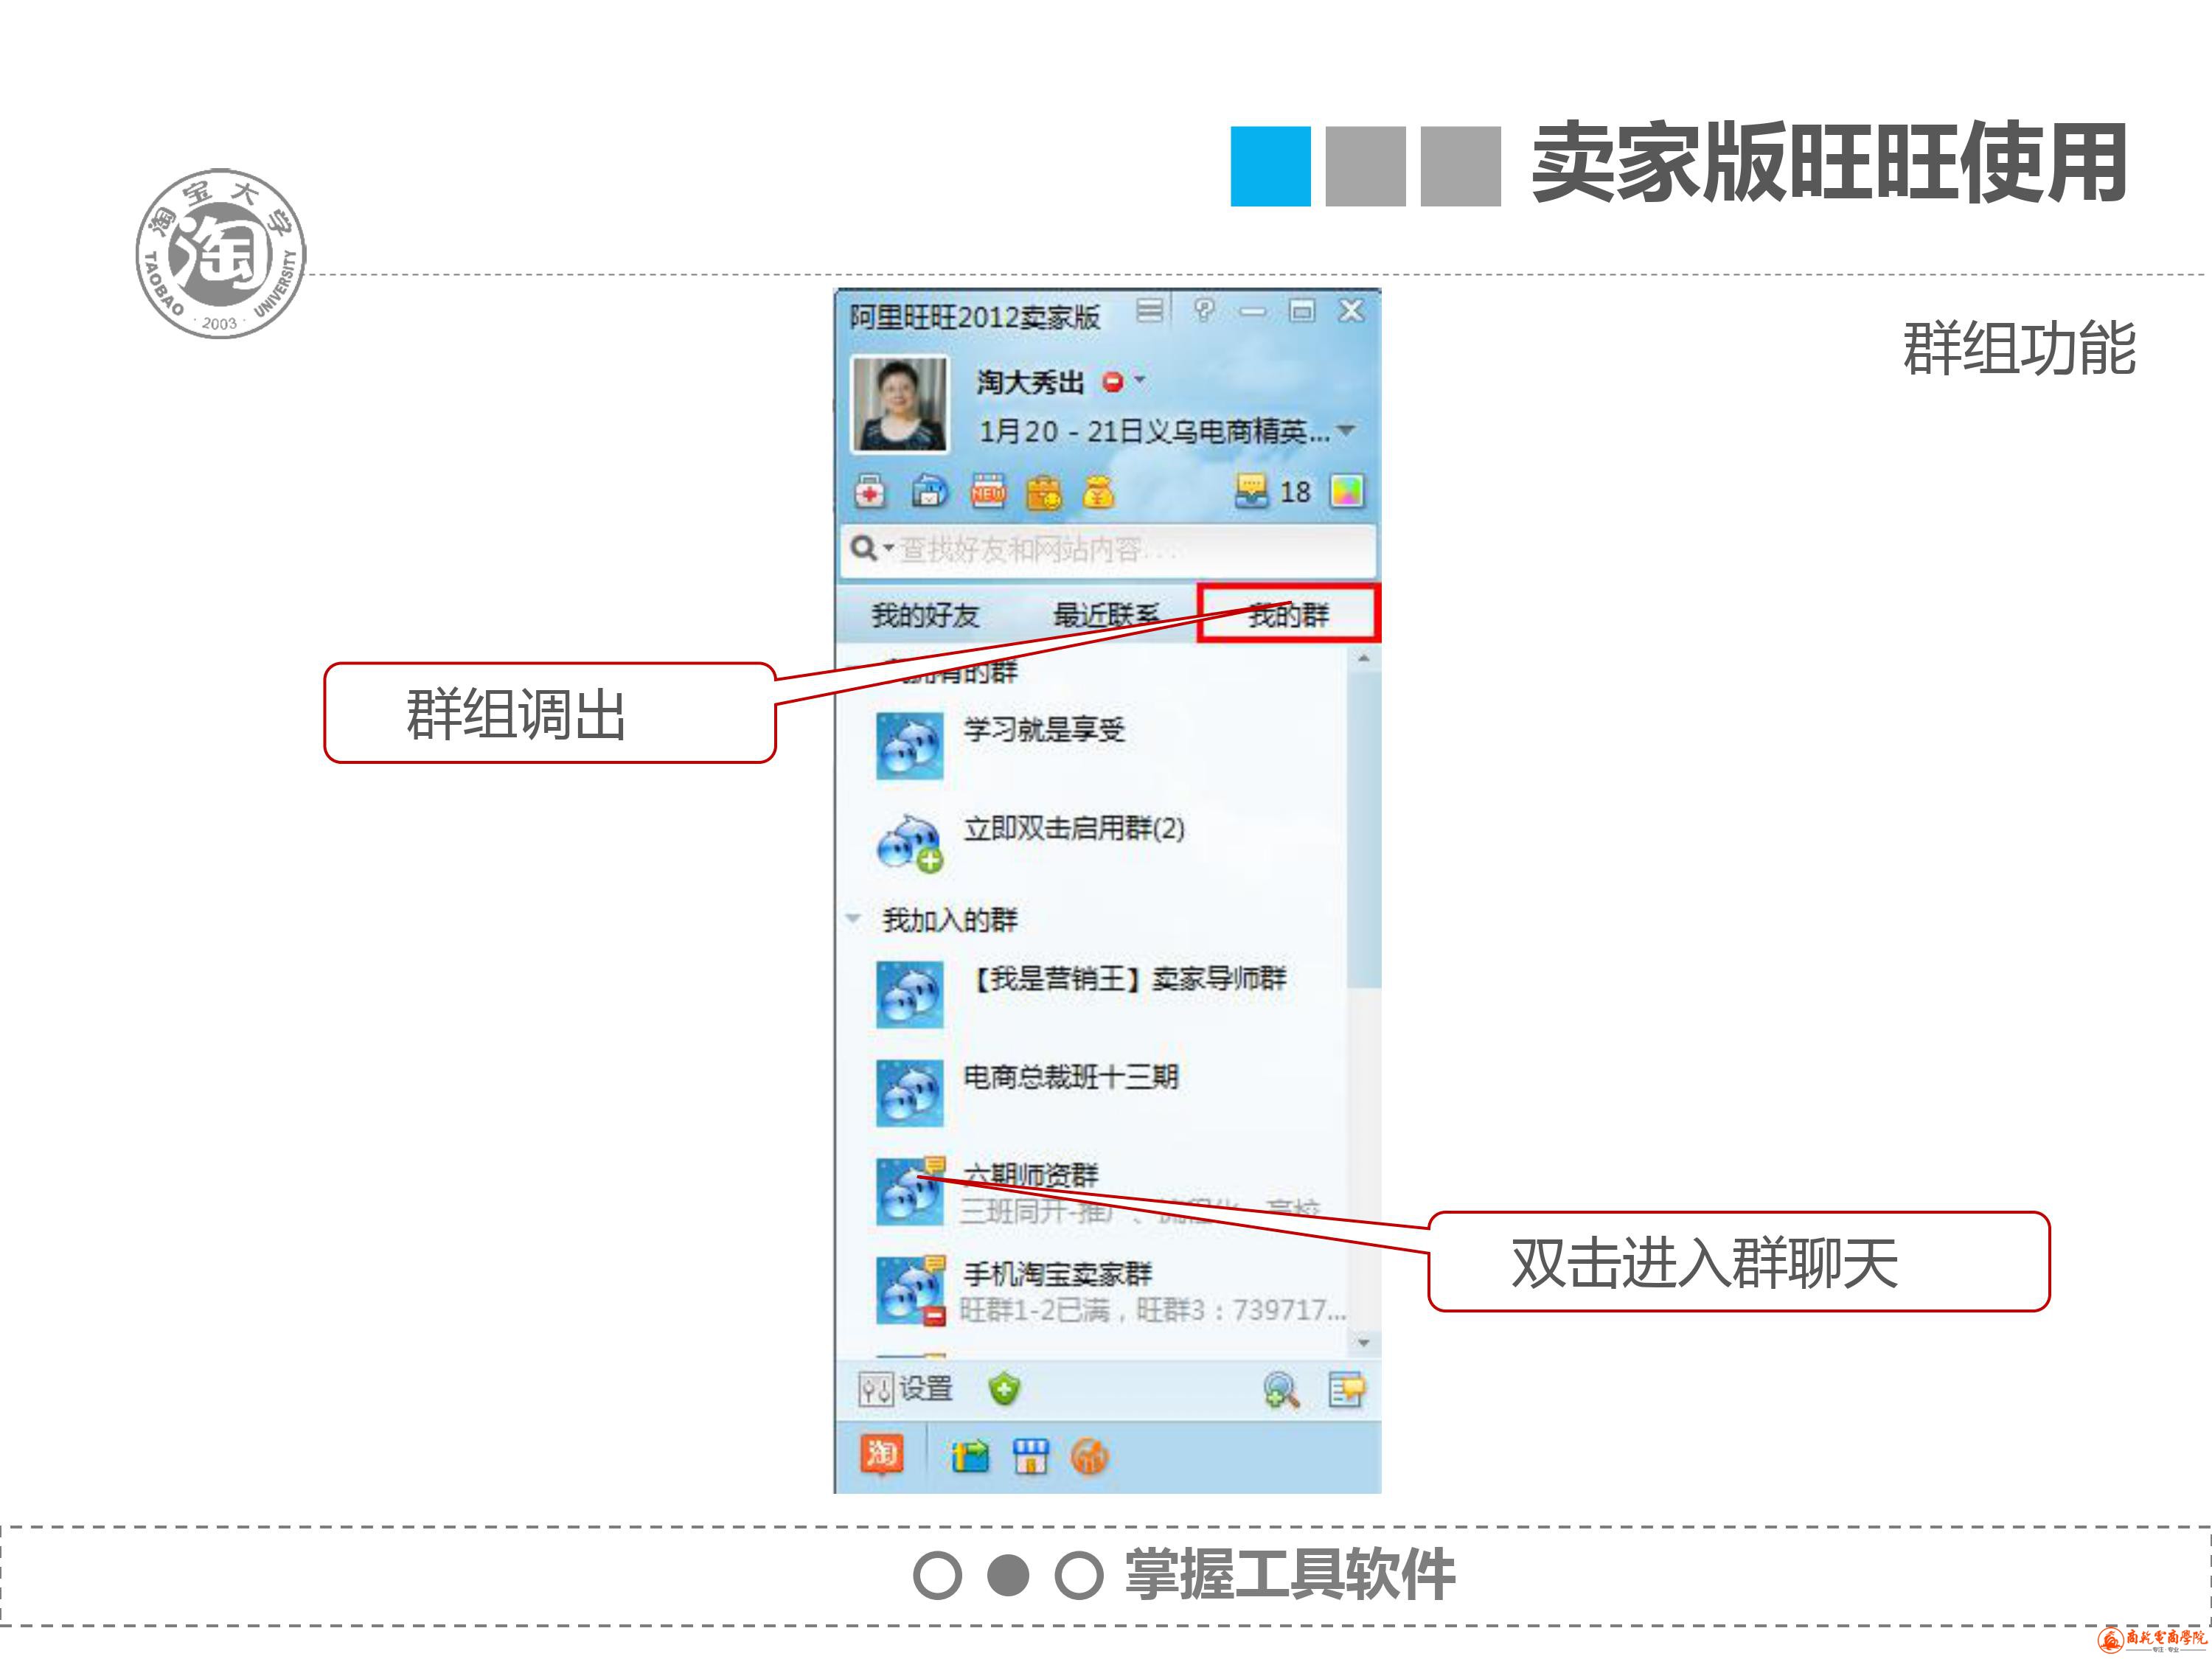Click the help question-mark icon
The image size is (2212, 1659).
1203,310
